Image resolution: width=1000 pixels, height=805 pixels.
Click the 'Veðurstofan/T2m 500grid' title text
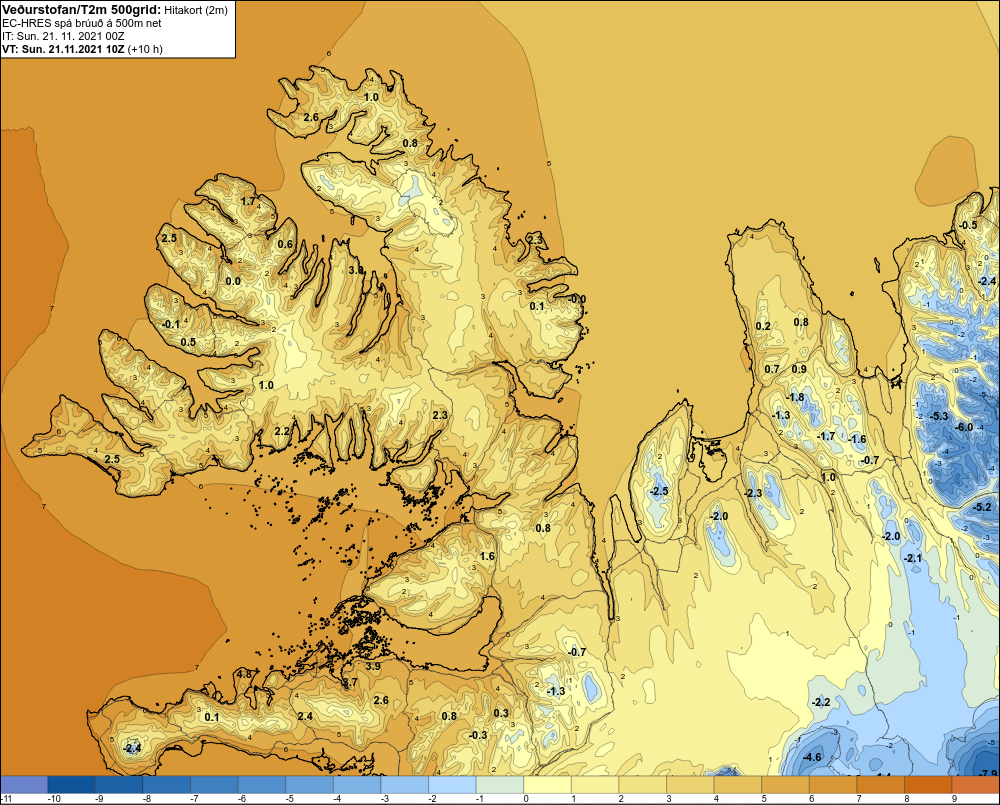(82, 9)
